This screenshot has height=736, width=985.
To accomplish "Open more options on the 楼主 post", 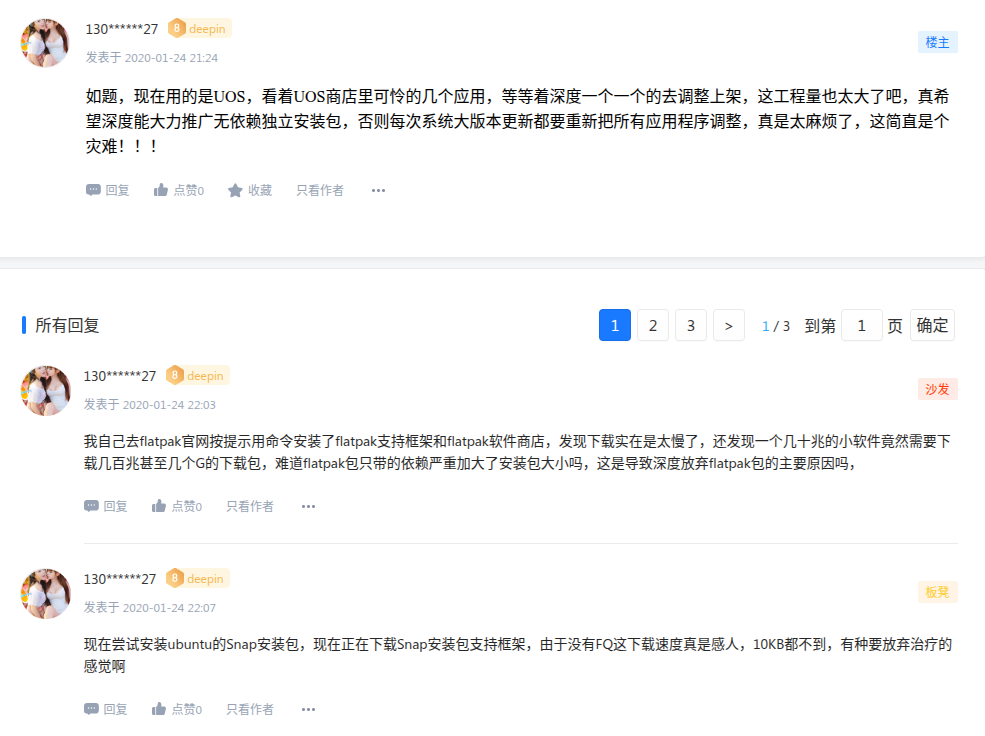I will coord(378,190).
